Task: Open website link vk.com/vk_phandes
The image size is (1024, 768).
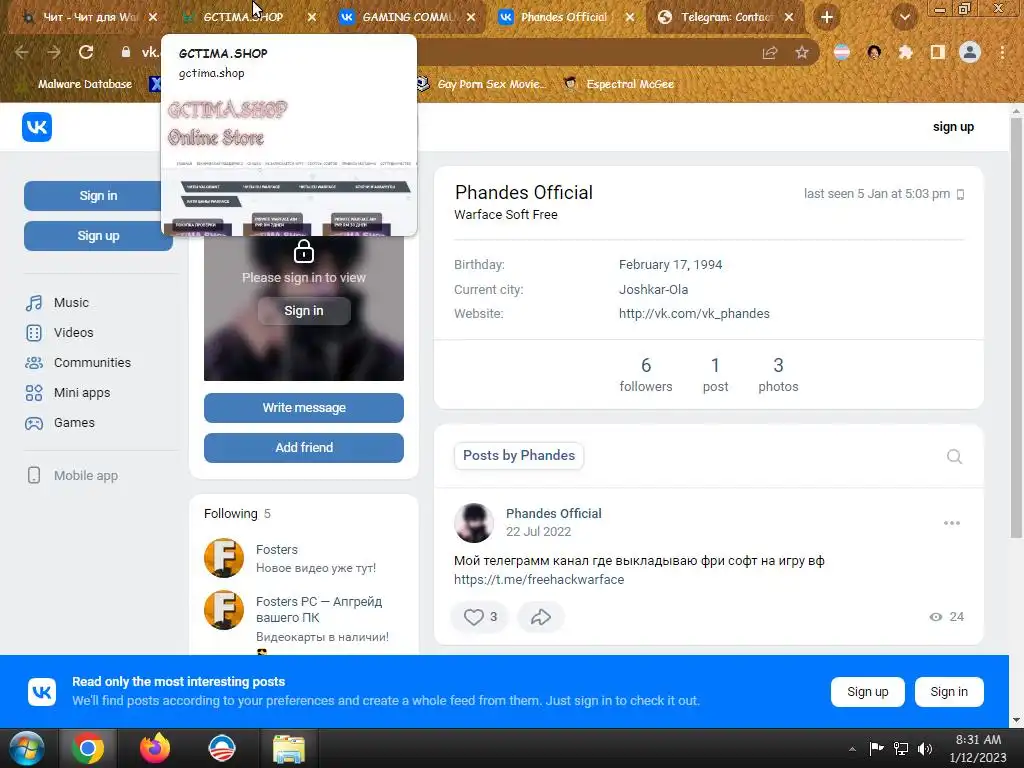Action: [x=694, y=313]
